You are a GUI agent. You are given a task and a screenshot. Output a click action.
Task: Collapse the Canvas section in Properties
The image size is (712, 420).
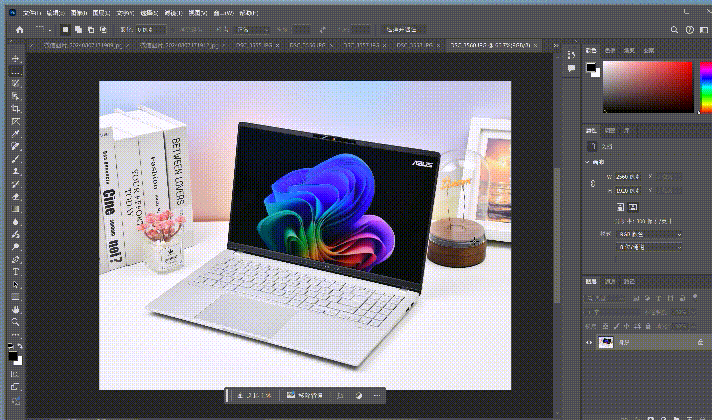(588, 162)
